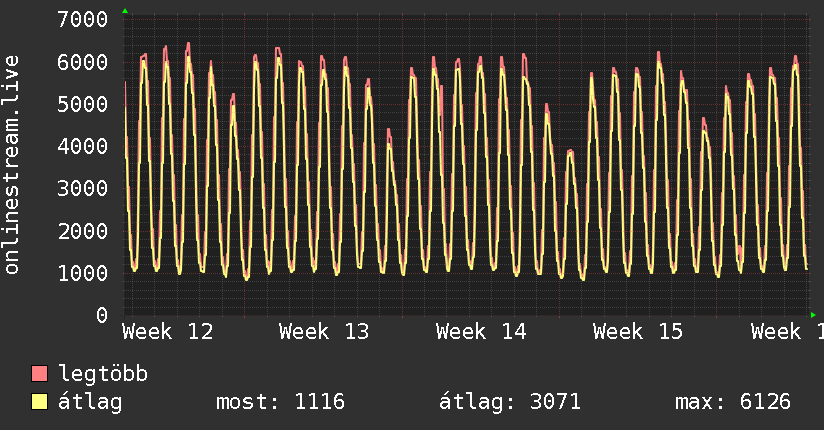Select the átlag legend label
The width and height of the screenshot is (824, 430).
pos(90,403)
